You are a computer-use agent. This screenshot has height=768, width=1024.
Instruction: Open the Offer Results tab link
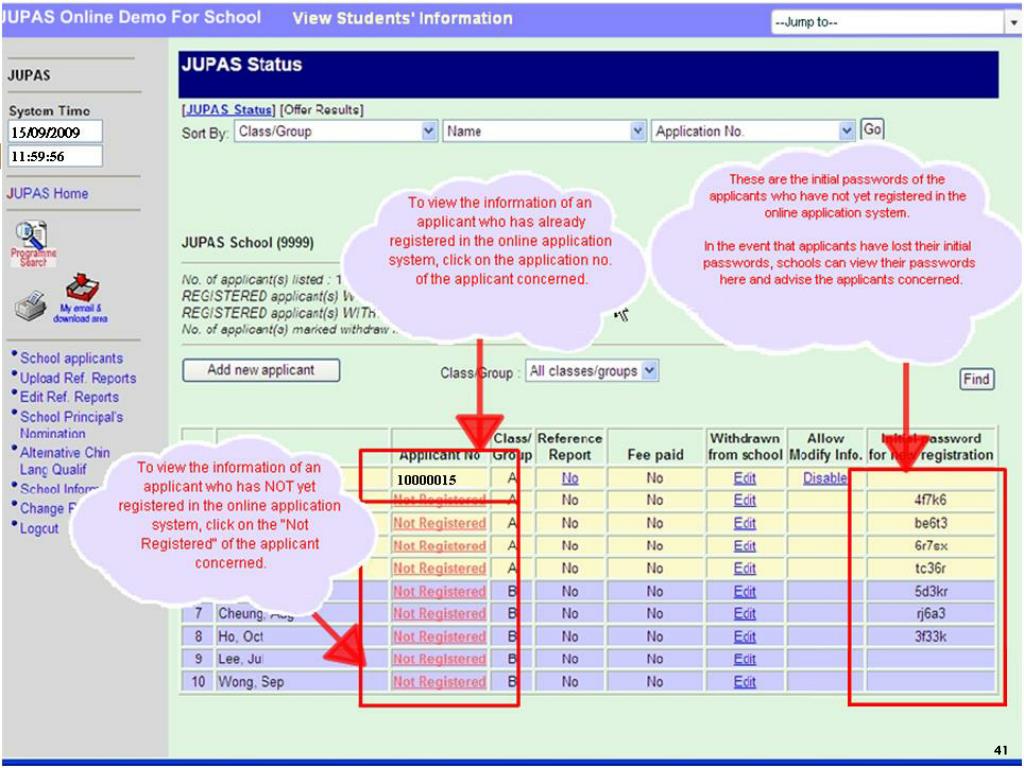pyautogui.click(x=321, y=110)
